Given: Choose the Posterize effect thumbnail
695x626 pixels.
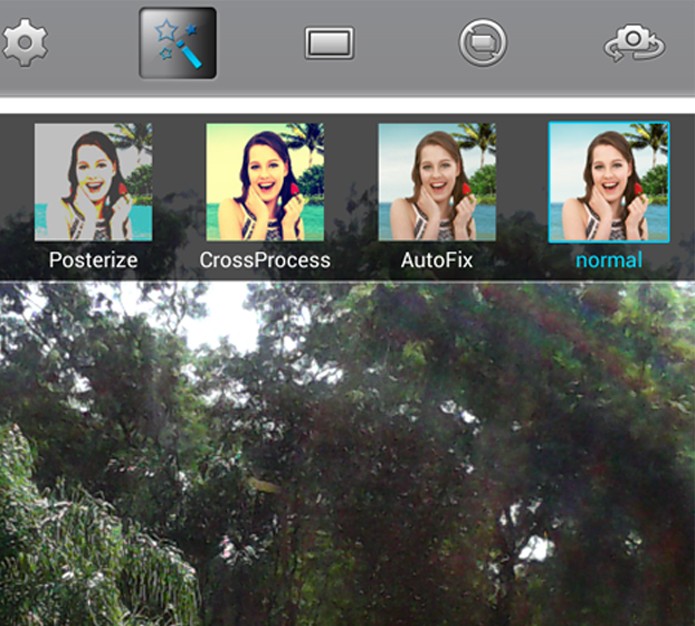Looking at the screenshot, I should tap(94, 182).
